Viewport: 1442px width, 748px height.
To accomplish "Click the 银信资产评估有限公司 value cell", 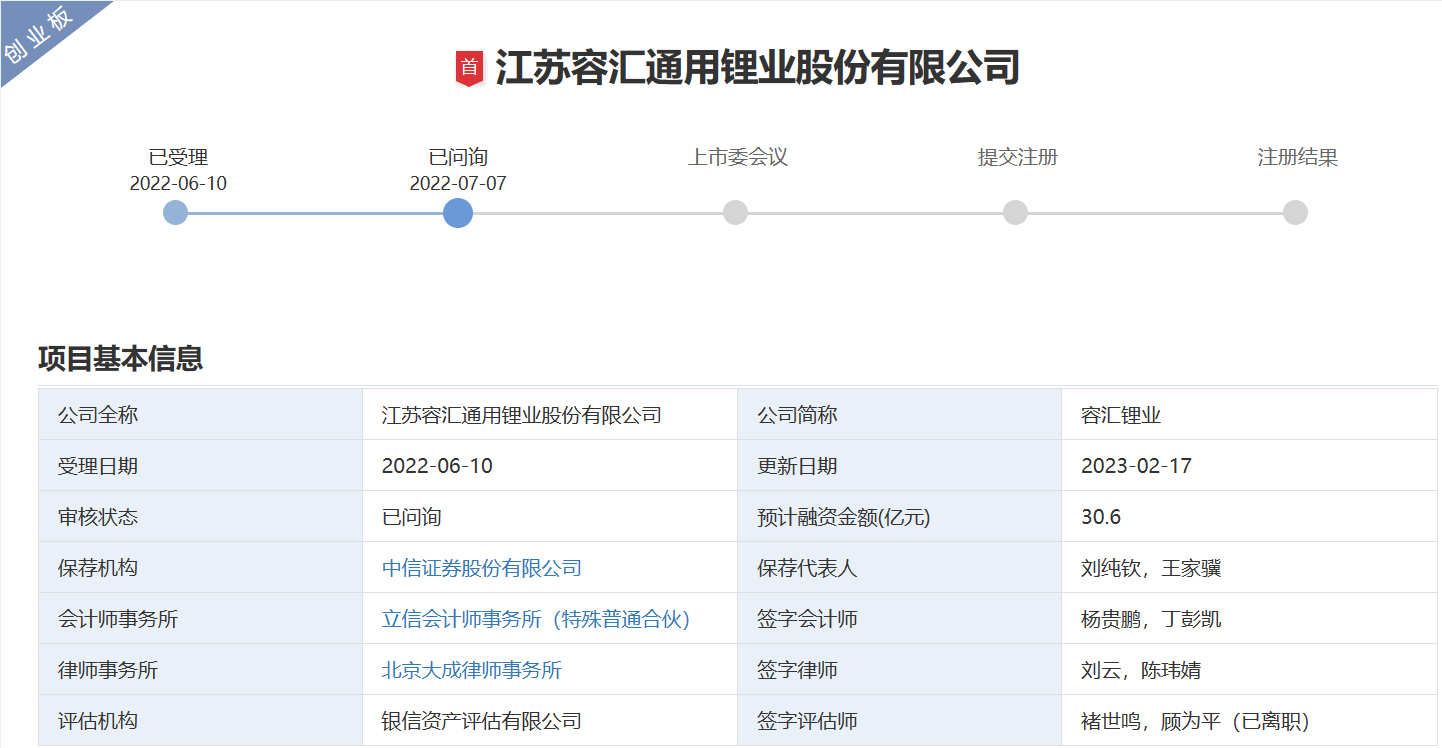I will tap(549, 721).
